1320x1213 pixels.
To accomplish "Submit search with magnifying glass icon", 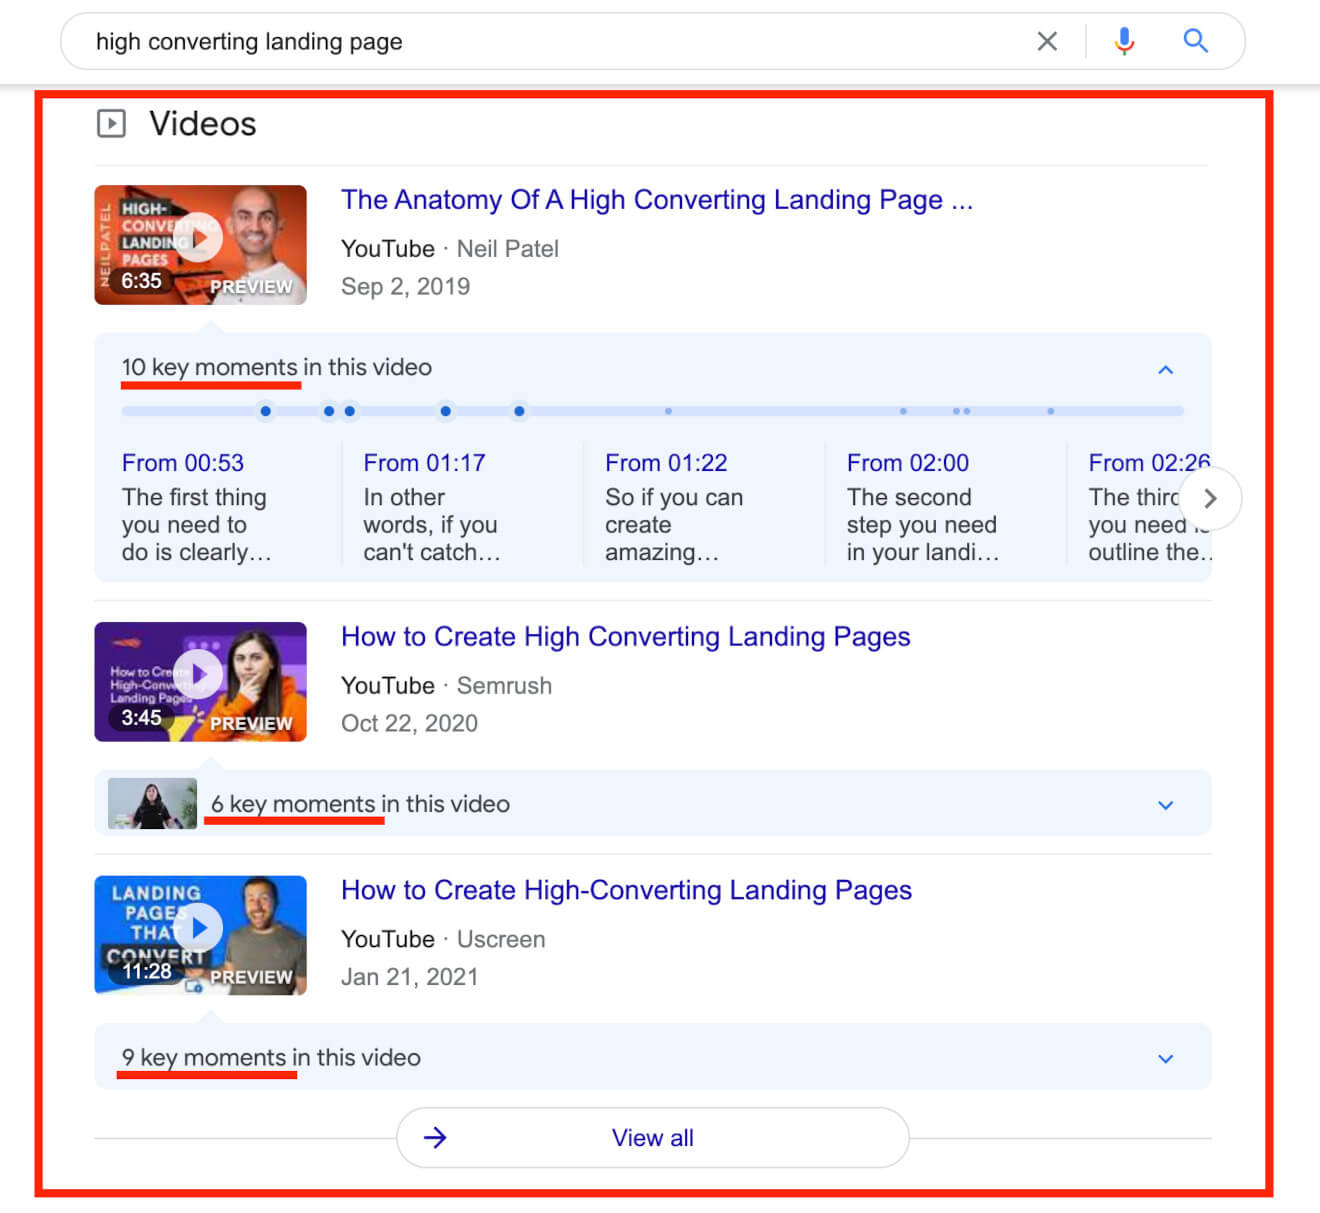I will [1195, 41].
